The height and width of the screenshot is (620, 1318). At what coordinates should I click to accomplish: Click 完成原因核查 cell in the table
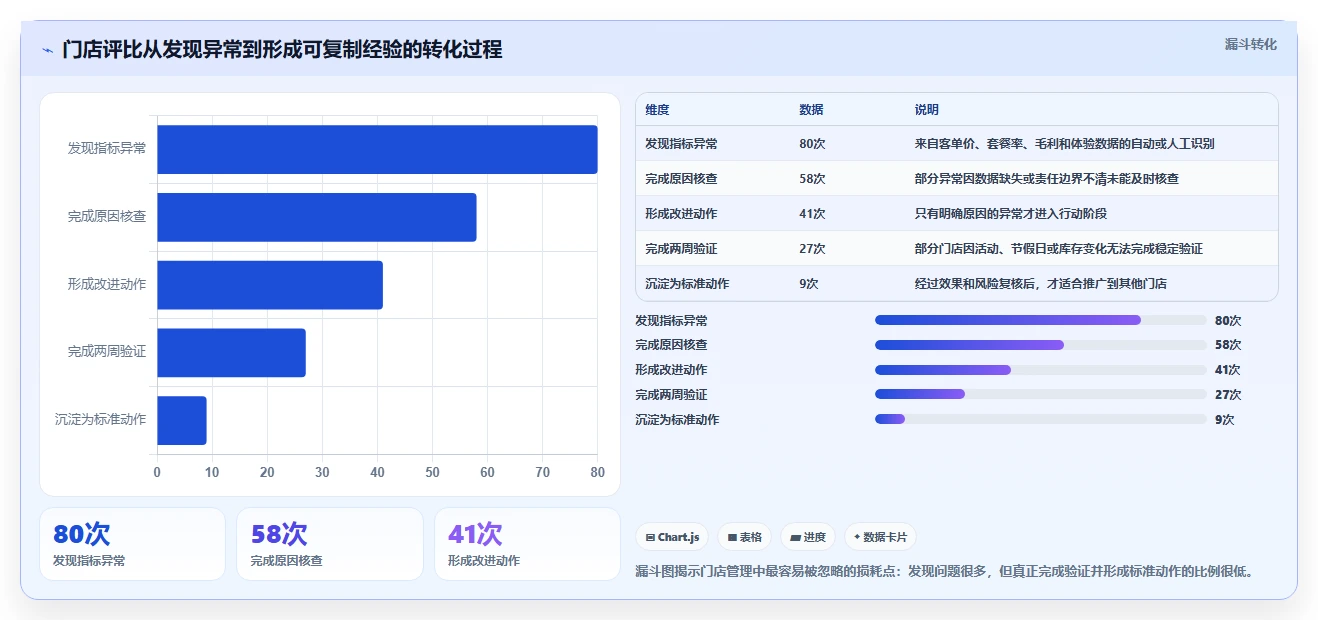(681, 179)
